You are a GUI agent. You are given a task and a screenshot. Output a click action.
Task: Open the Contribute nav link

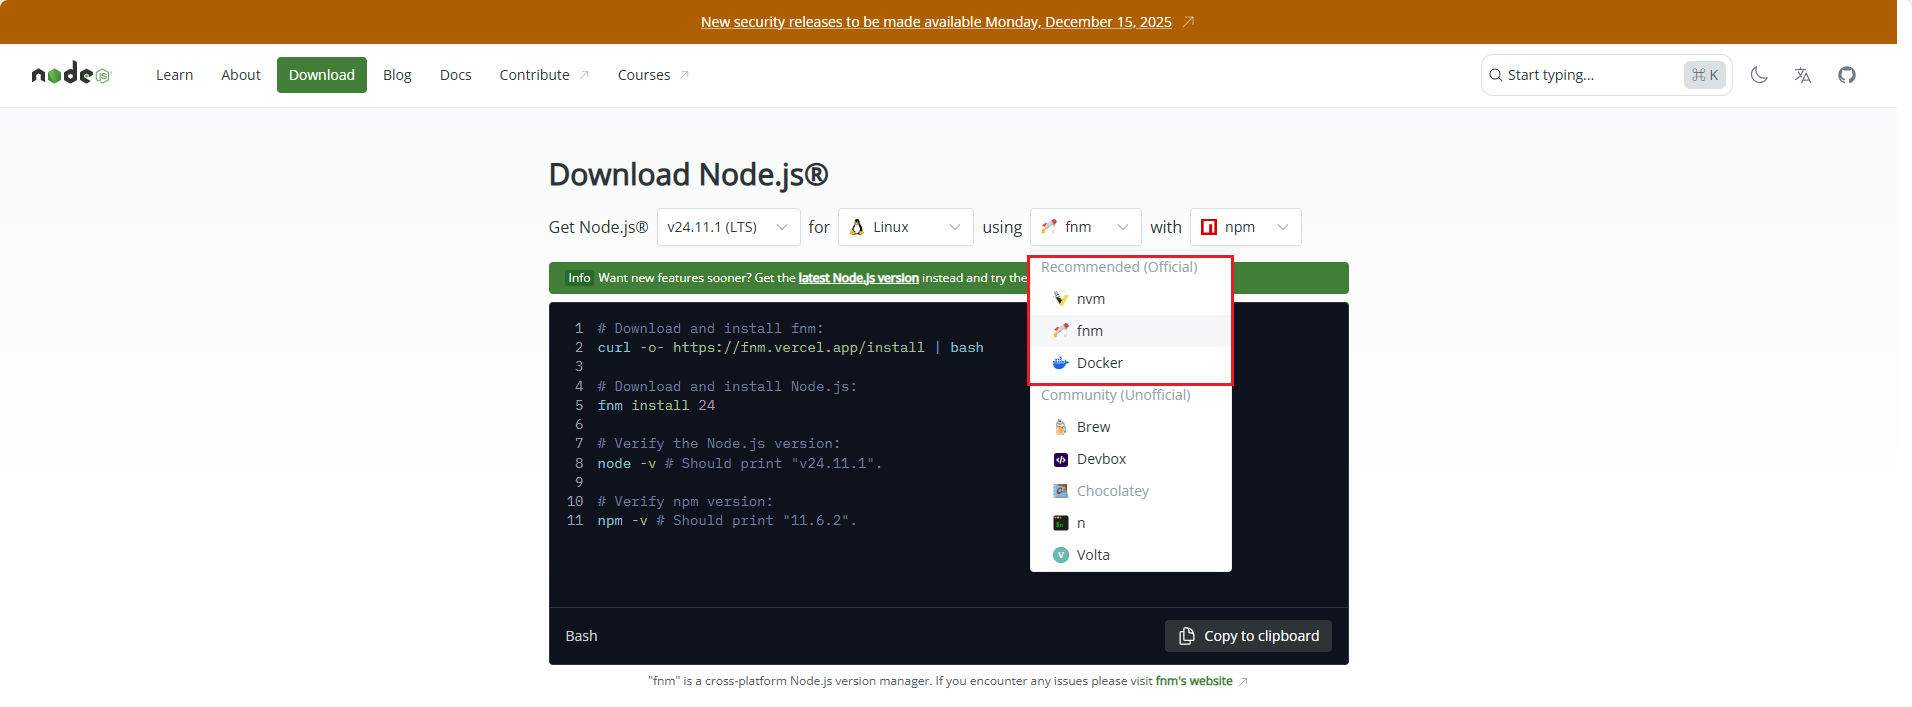(x=544, y=75)
